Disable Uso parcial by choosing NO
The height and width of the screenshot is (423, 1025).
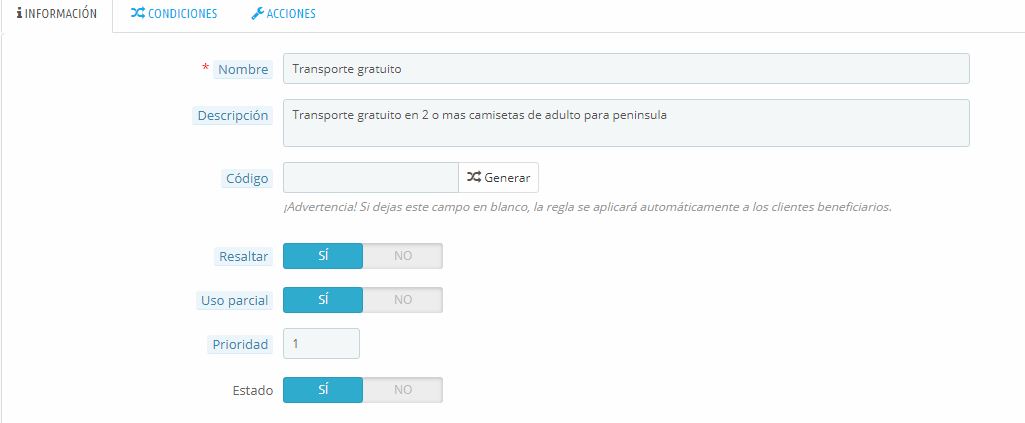[402, 300]
